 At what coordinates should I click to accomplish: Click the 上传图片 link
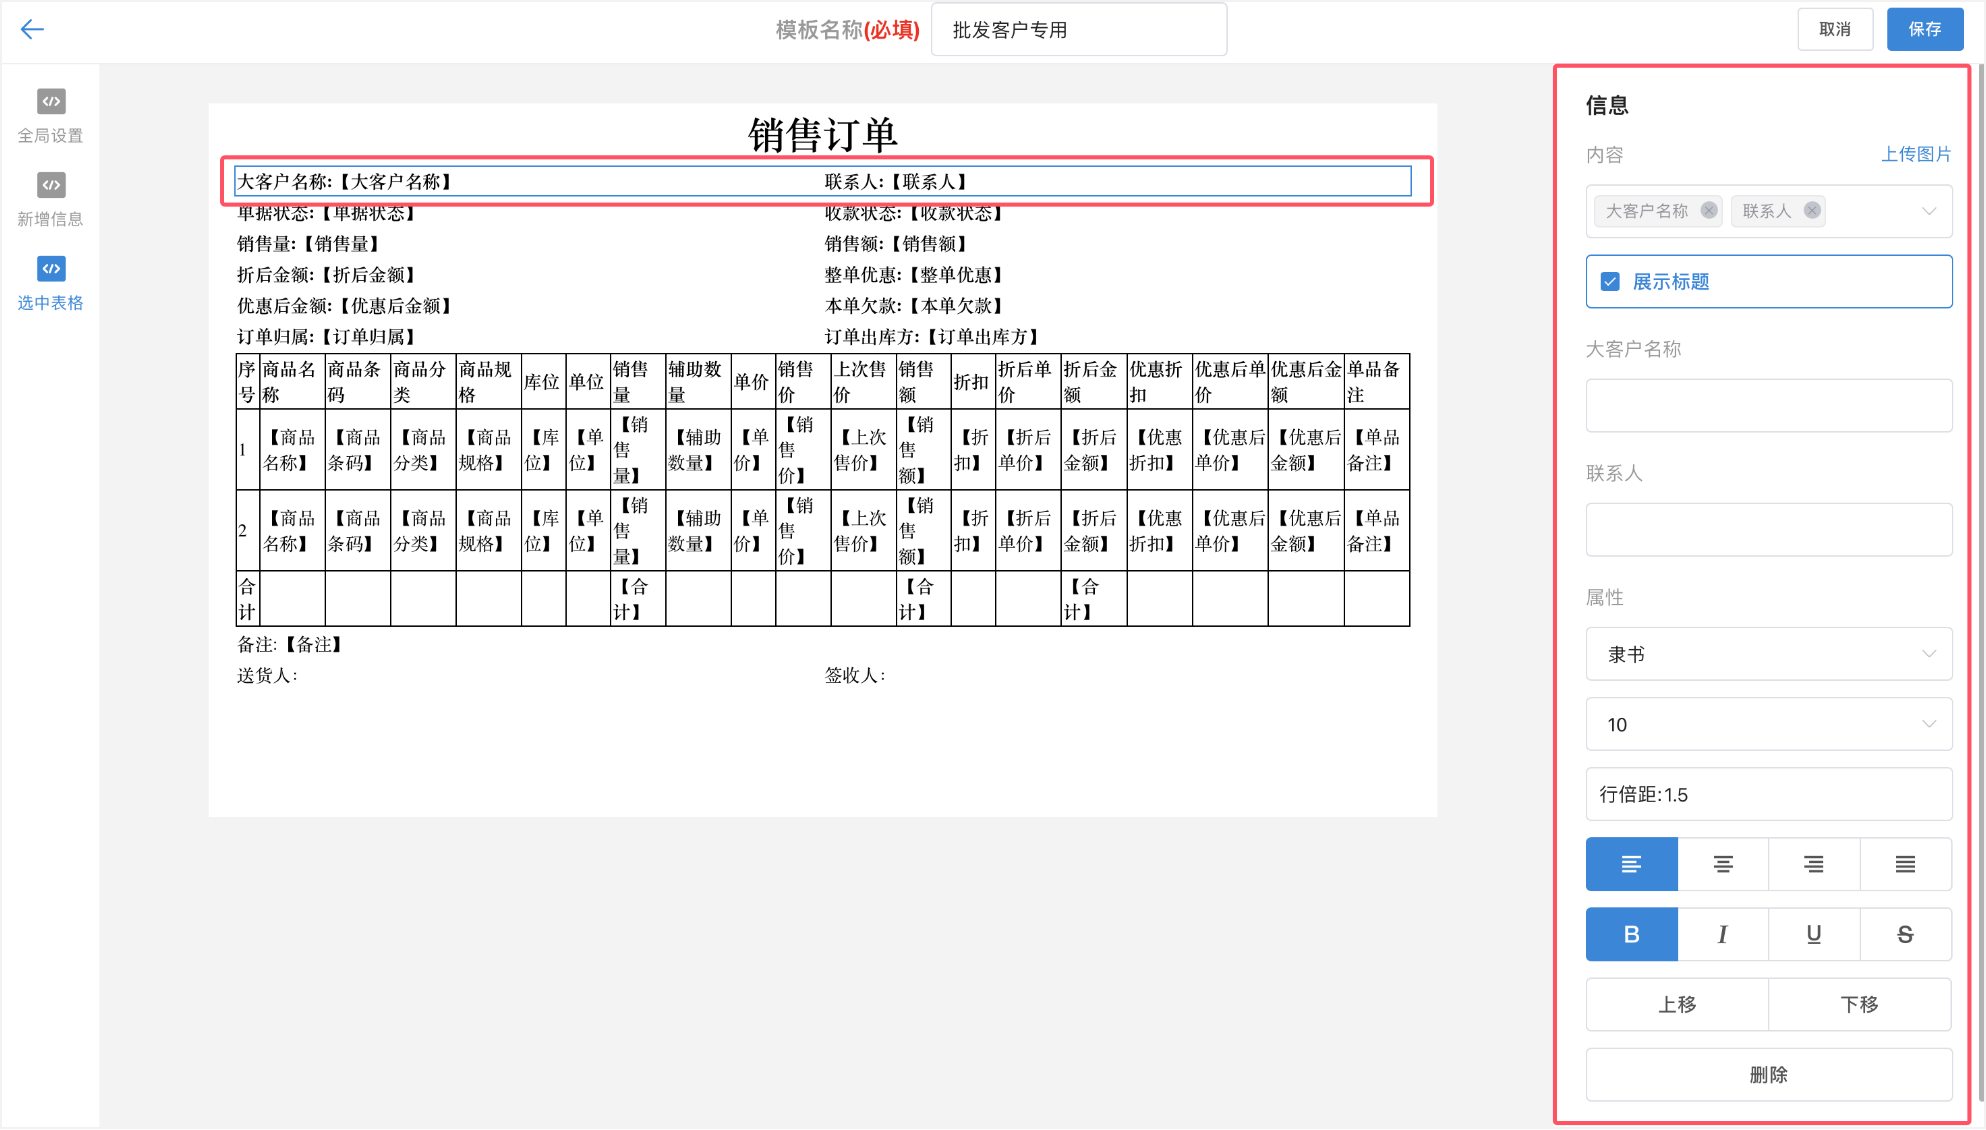coord(1915,154)
